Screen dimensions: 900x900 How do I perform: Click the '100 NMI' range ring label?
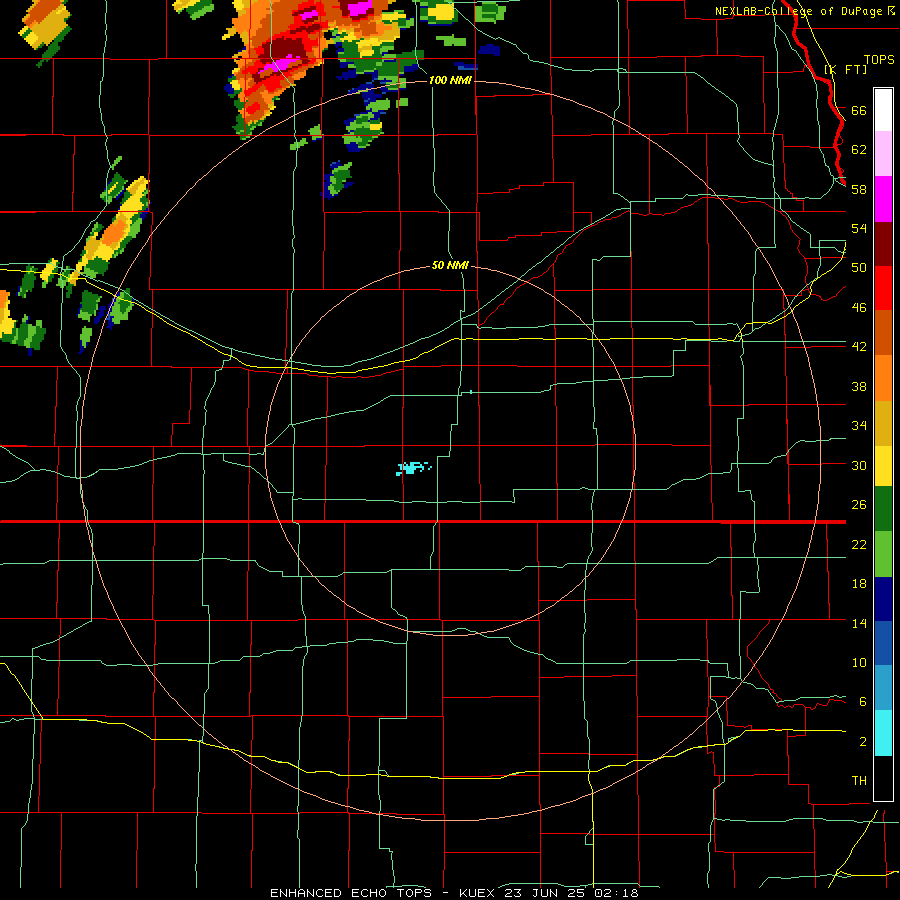(450, 80)
